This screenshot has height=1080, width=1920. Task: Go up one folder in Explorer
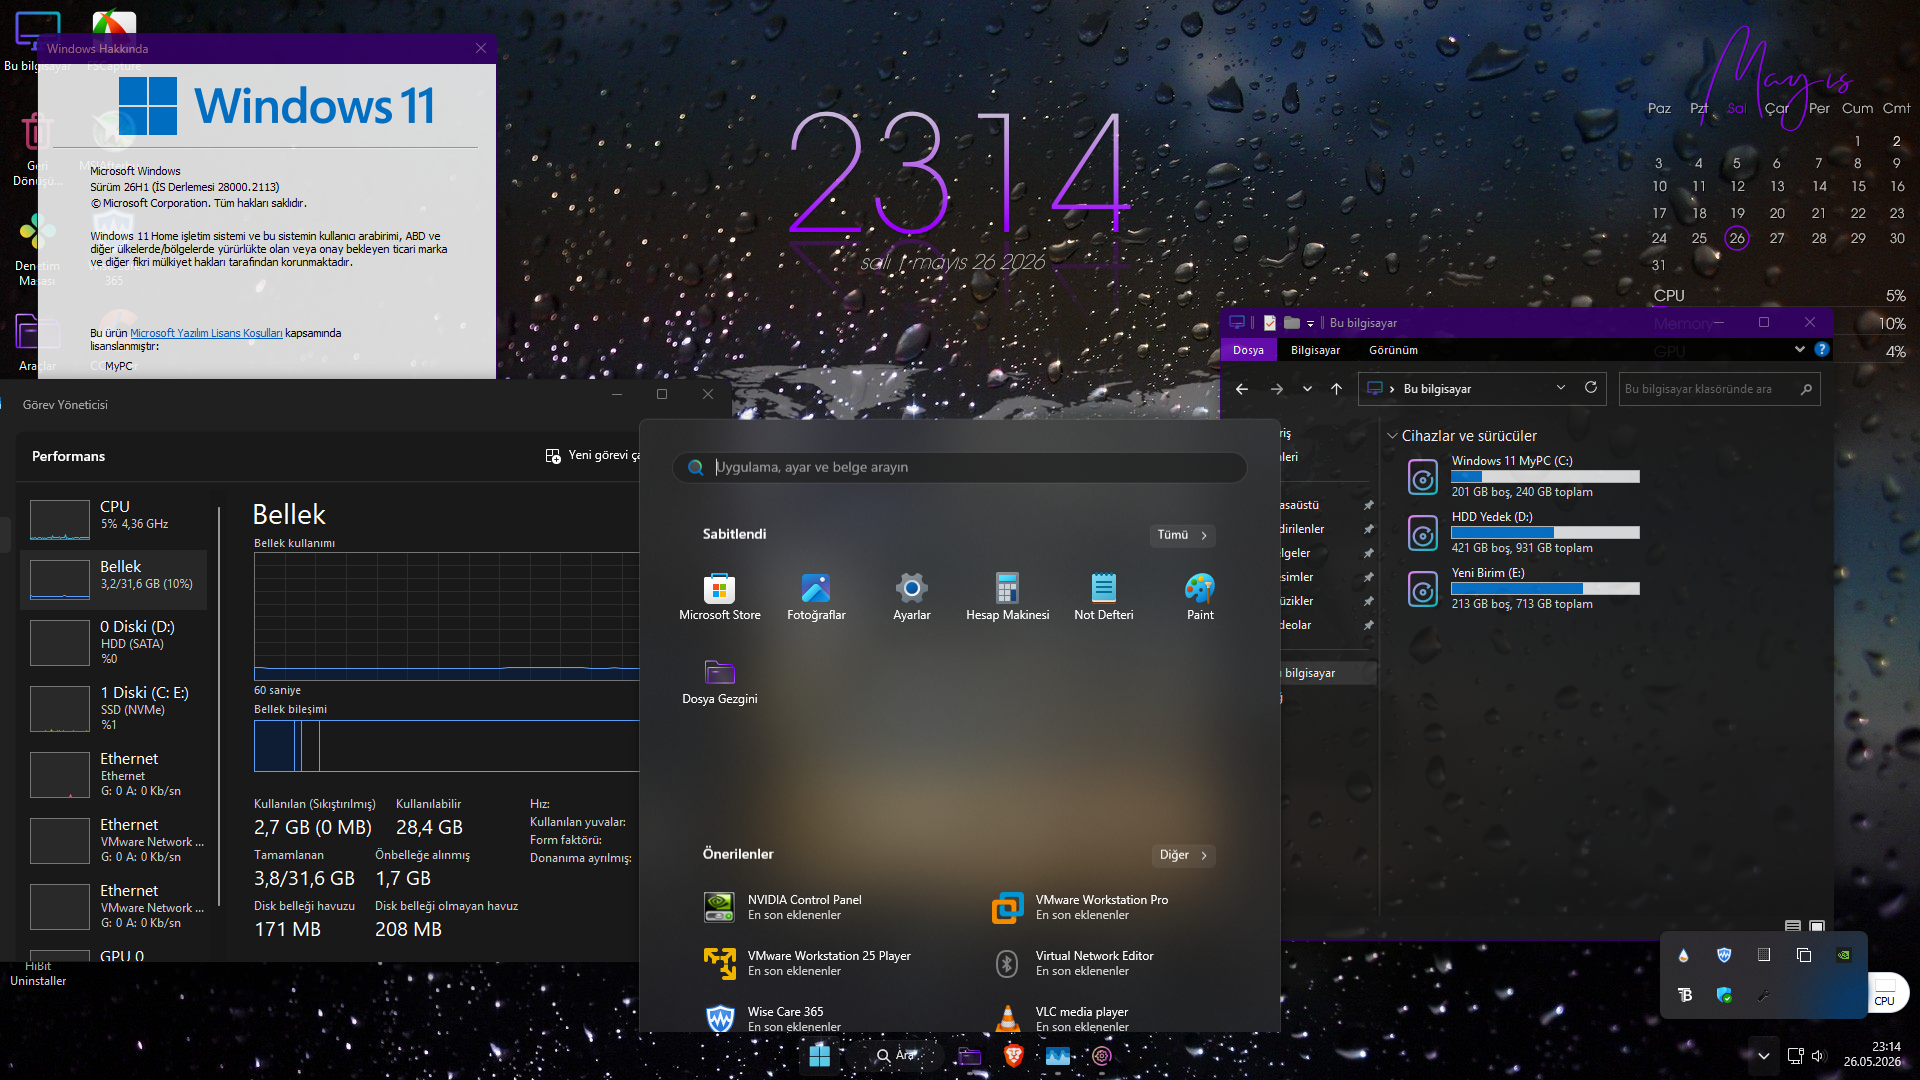point(1337,389)
